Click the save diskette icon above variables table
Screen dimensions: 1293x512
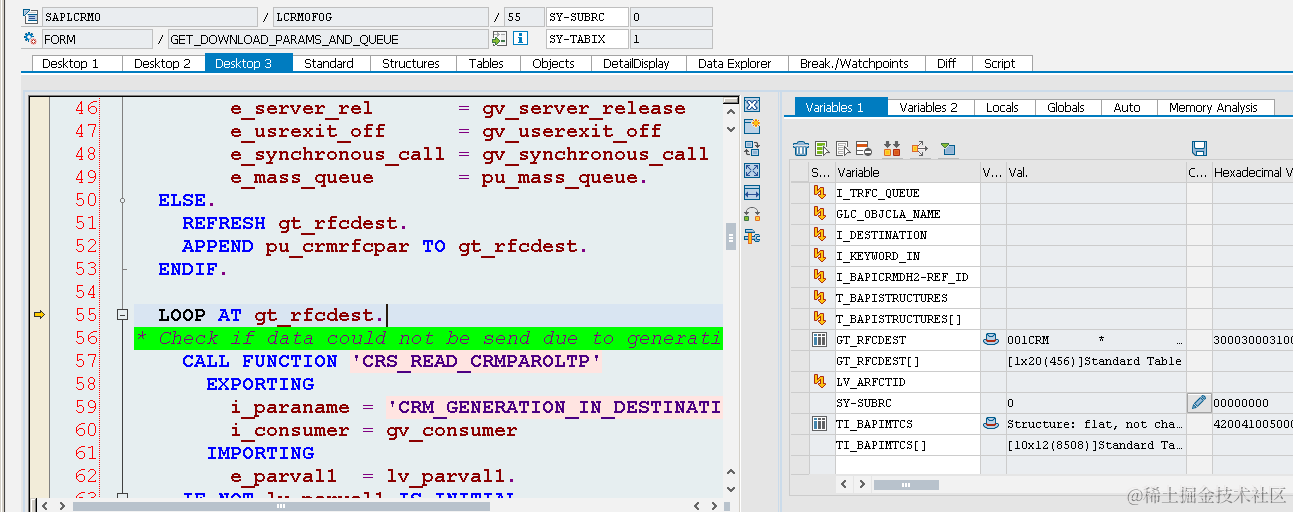[1200, 149]
